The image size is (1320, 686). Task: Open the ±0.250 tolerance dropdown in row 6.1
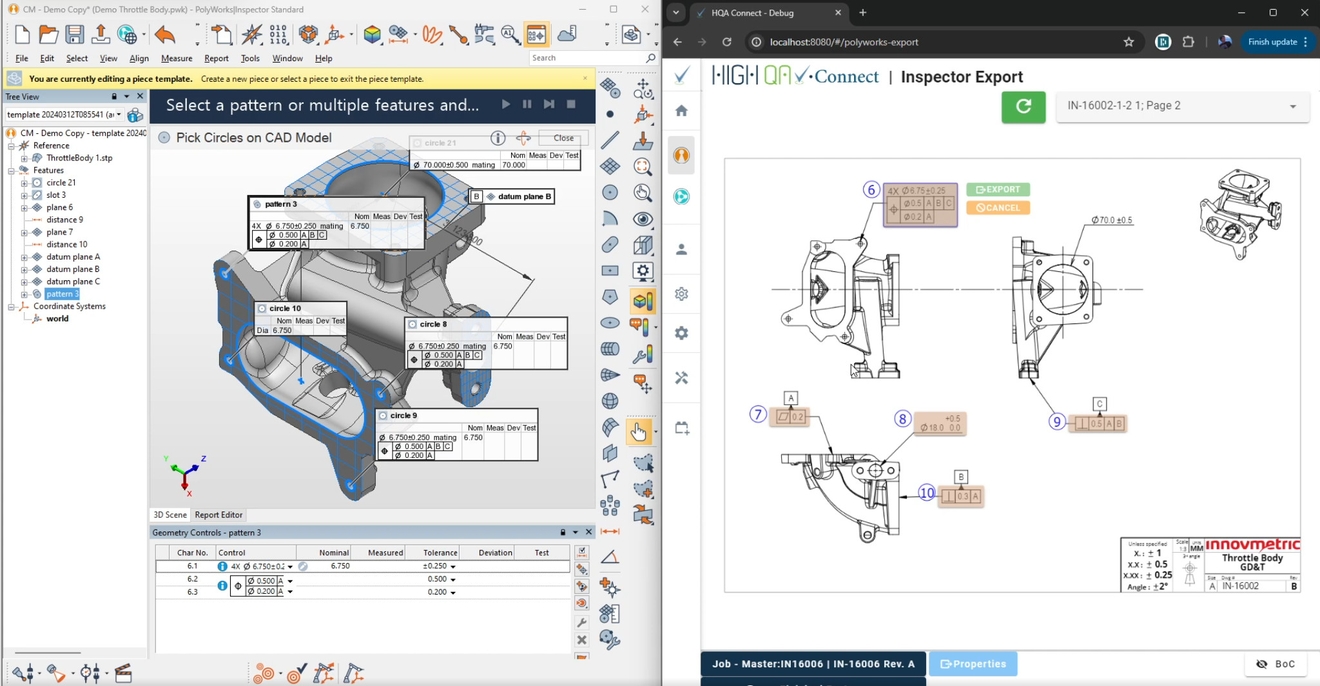[x=453, y=567]
